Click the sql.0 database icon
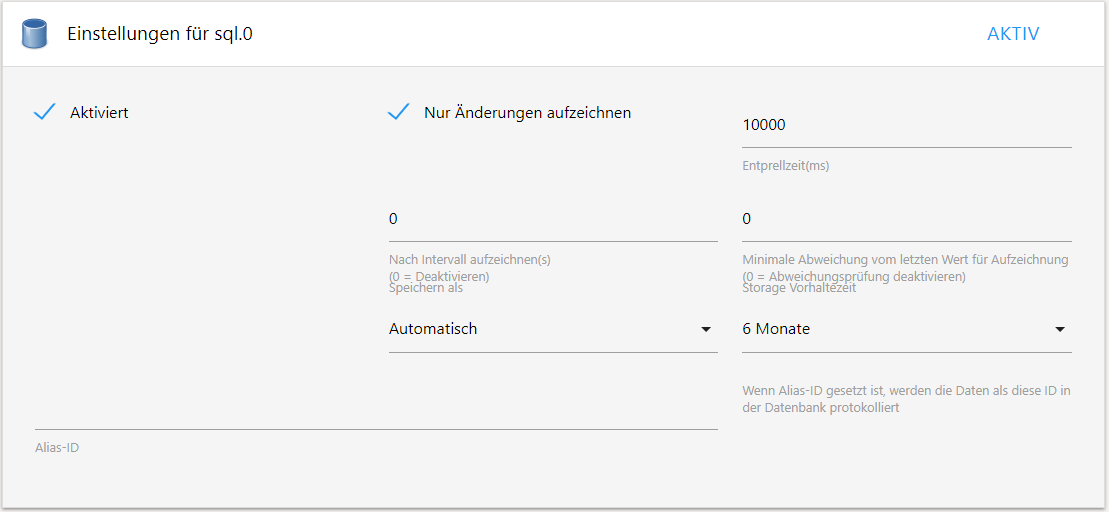The image size is (1109, 512). click(x=34, y=34)
